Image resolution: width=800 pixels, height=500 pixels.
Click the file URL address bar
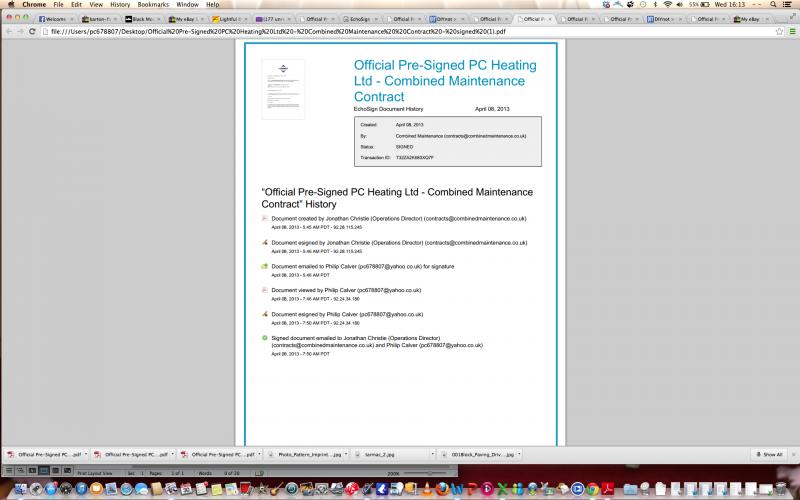(x=400, y=31)
